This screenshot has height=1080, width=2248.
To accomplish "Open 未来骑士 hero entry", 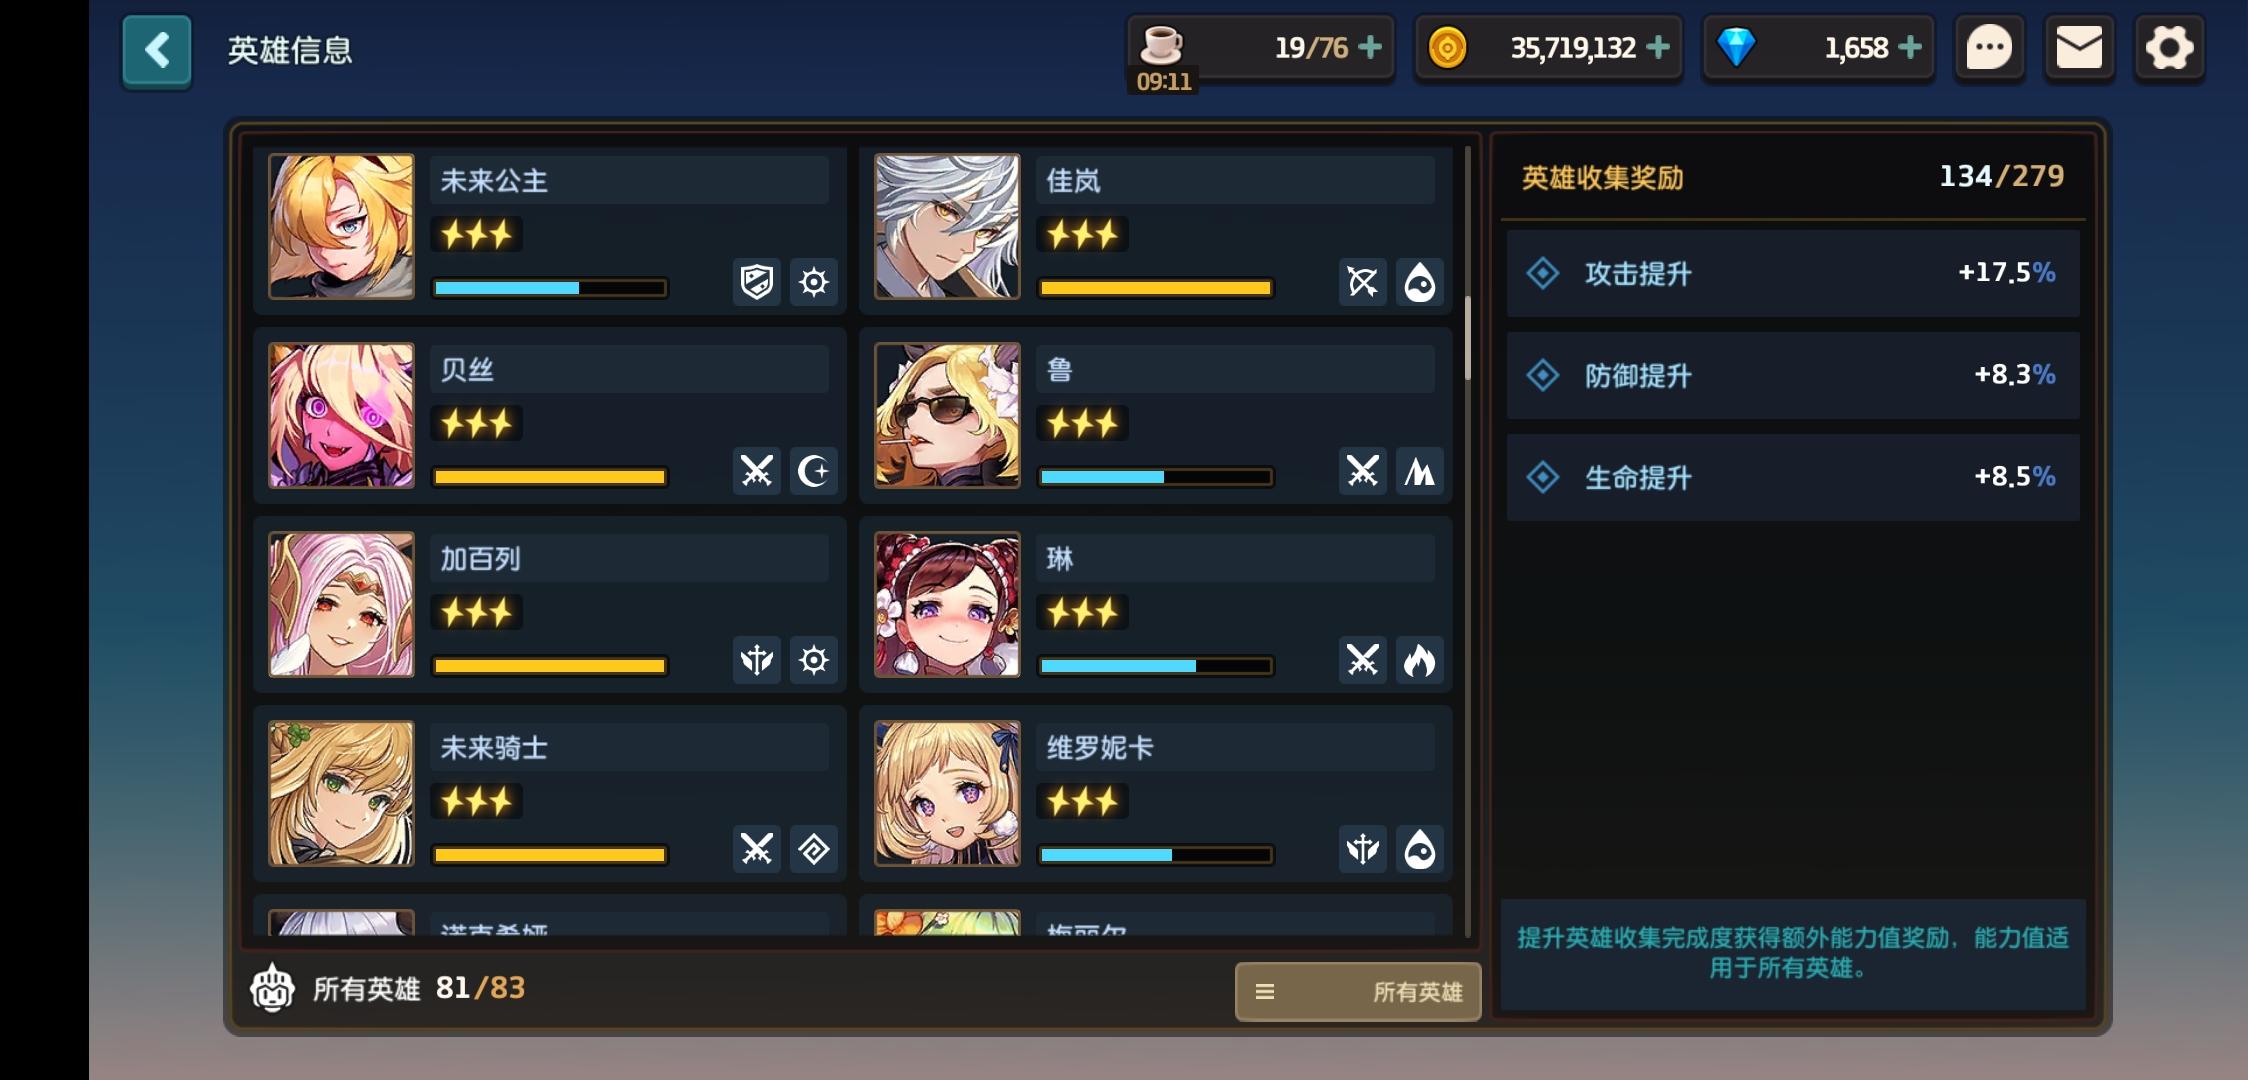I will (549, 794).
